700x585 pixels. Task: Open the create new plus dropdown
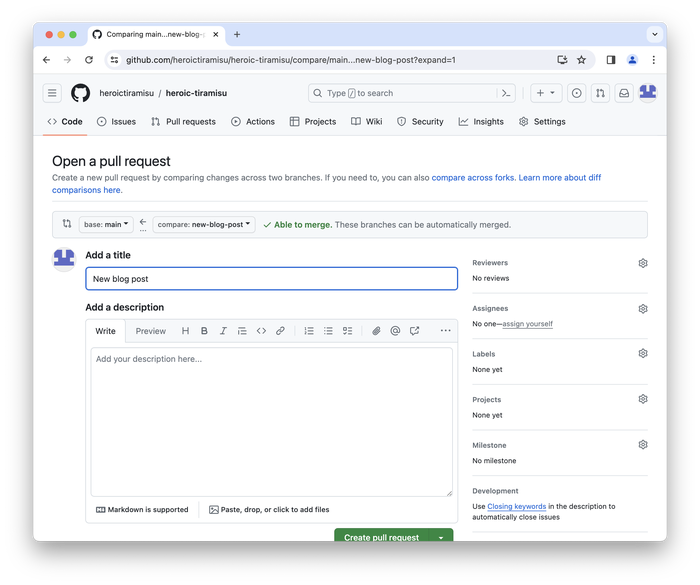click(x=546, y=93)
